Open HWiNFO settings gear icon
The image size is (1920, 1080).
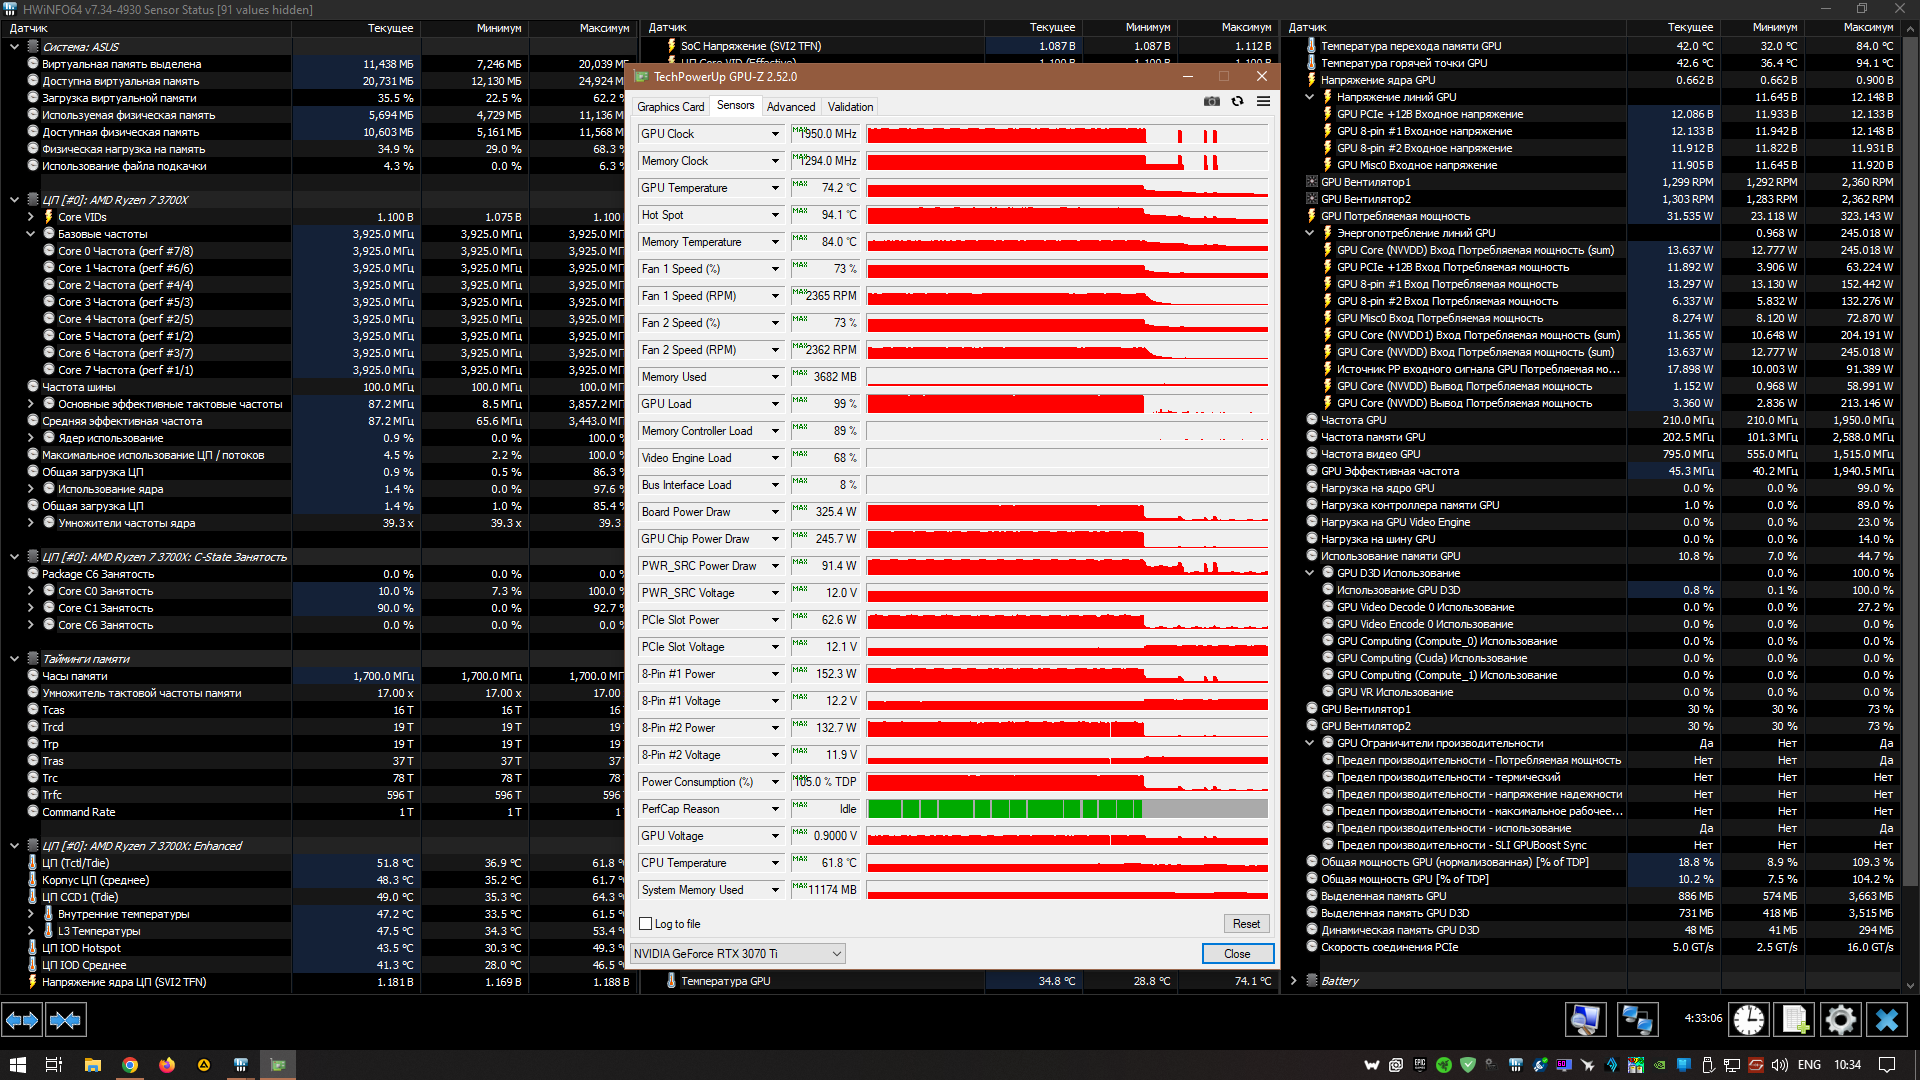1840,1020
